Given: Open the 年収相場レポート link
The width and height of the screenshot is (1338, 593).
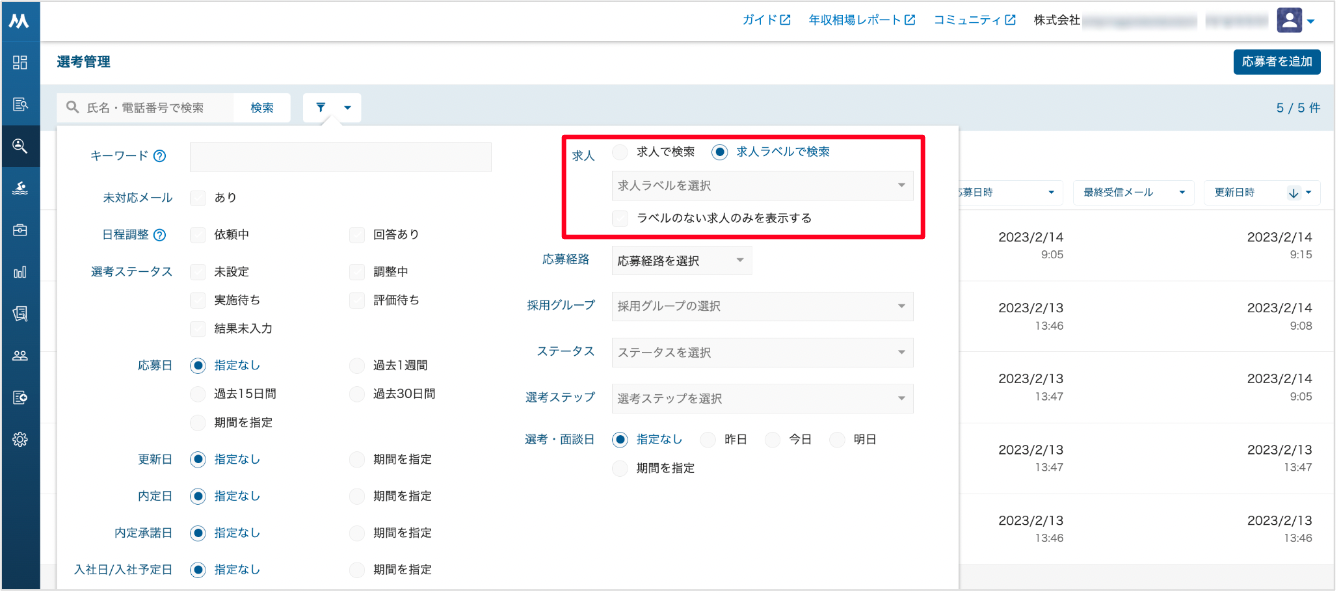Looking at the screenshot, I should [862, 20].
